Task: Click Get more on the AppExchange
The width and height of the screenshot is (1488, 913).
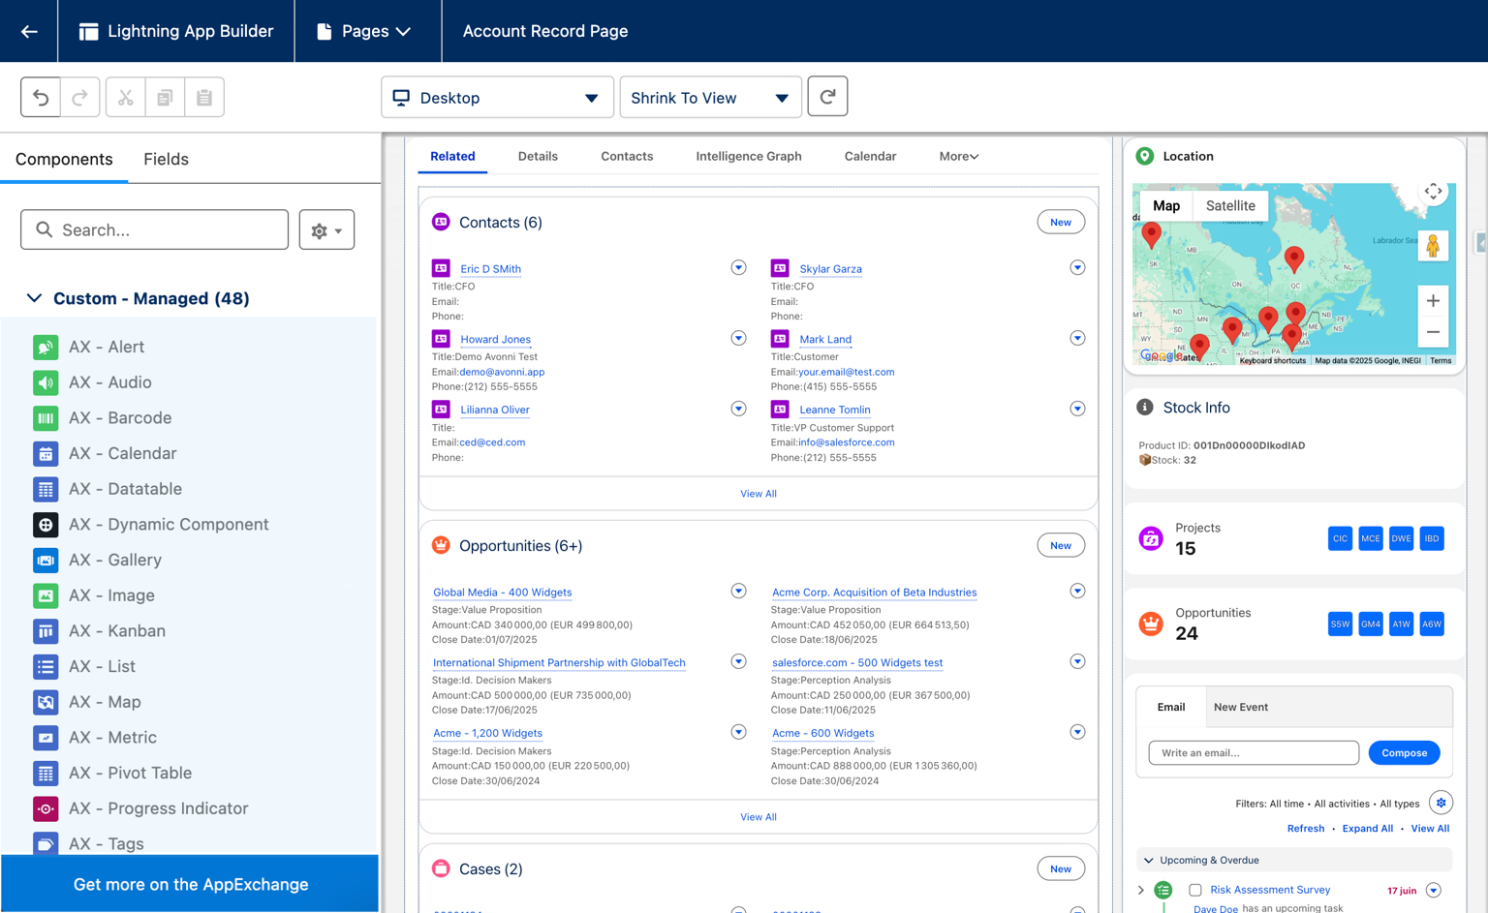Action: click(x=190, y=884)
